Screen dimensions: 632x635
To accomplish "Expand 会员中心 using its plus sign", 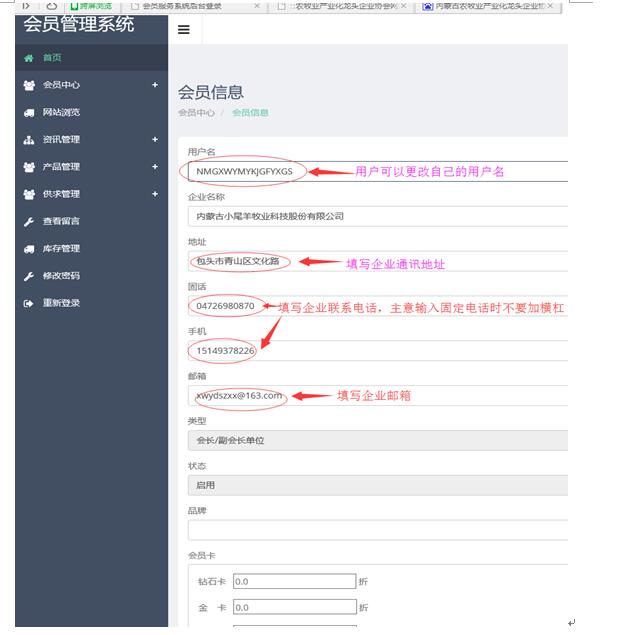I will coord(155,85).
